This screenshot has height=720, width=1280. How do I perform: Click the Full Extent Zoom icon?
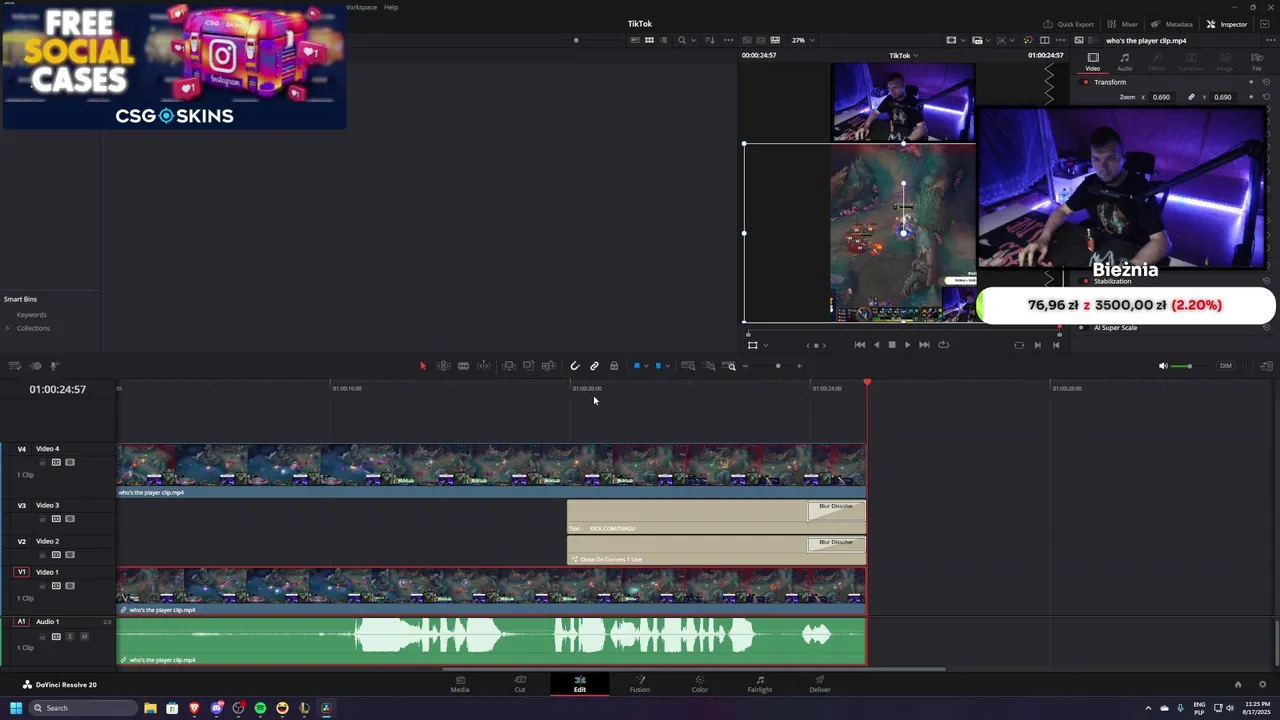tap(688, 366)
